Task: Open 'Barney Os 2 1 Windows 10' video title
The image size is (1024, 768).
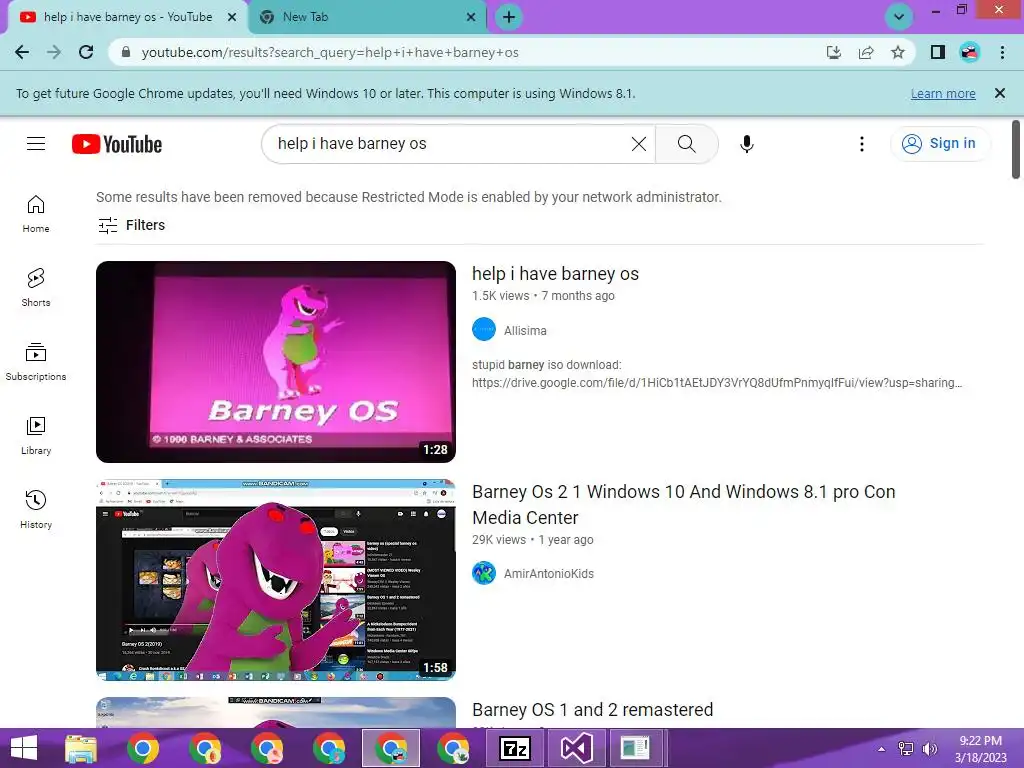Action: tap(683, 505)
